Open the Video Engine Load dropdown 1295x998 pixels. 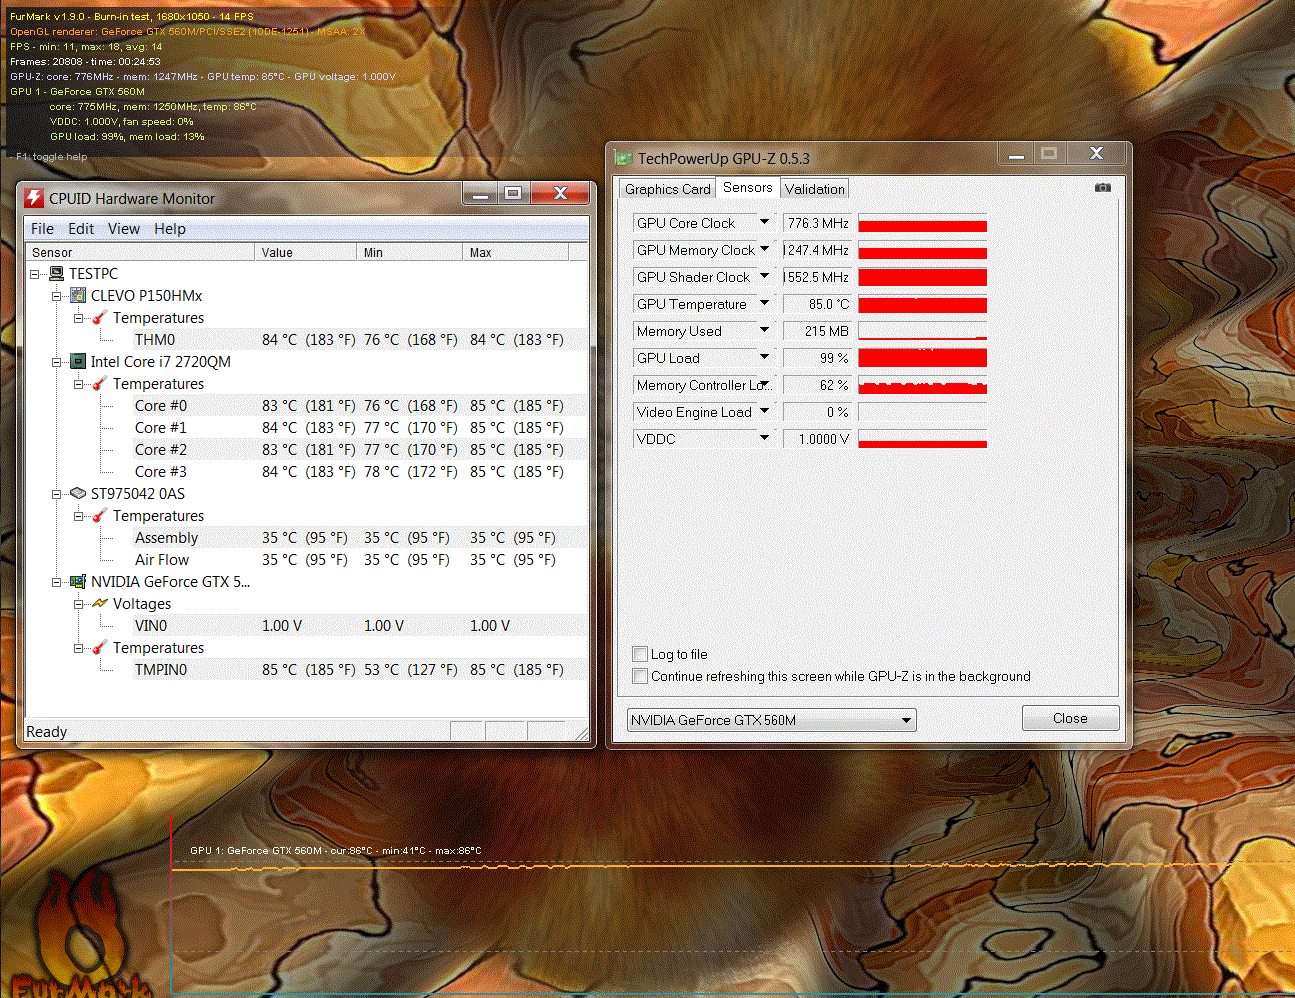(x=764, y=411)
